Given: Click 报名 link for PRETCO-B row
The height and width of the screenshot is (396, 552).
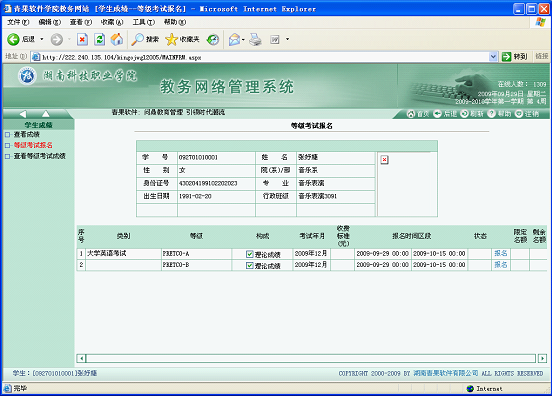Looking at the screenshot, I should coord(500,264).
